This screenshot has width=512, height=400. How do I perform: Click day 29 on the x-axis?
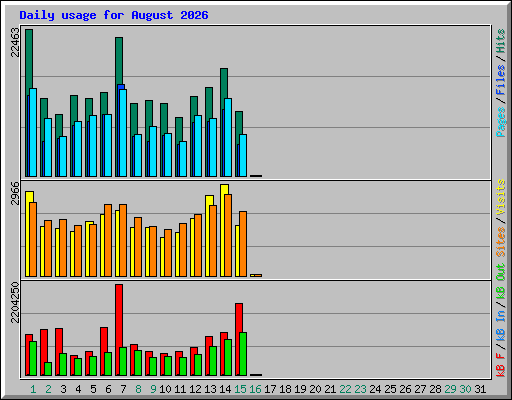450,389
